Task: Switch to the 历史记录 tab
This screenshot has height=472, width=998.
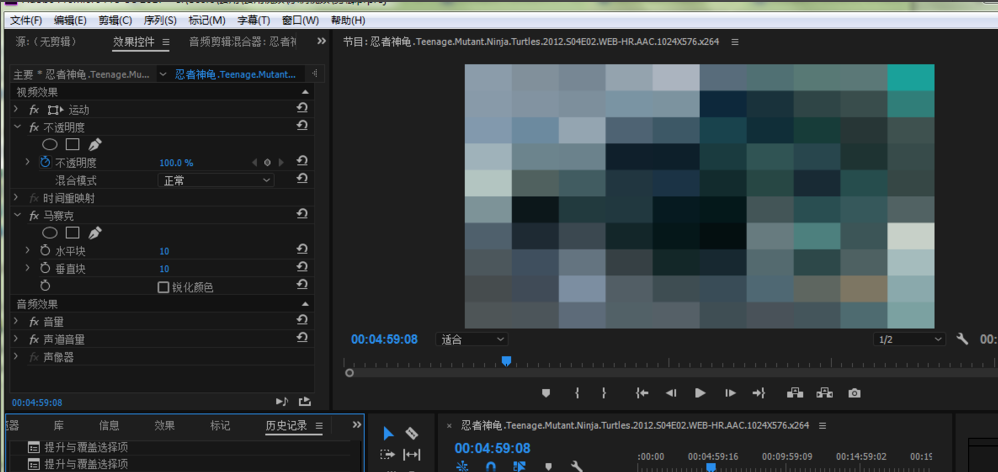Action: 286,426
